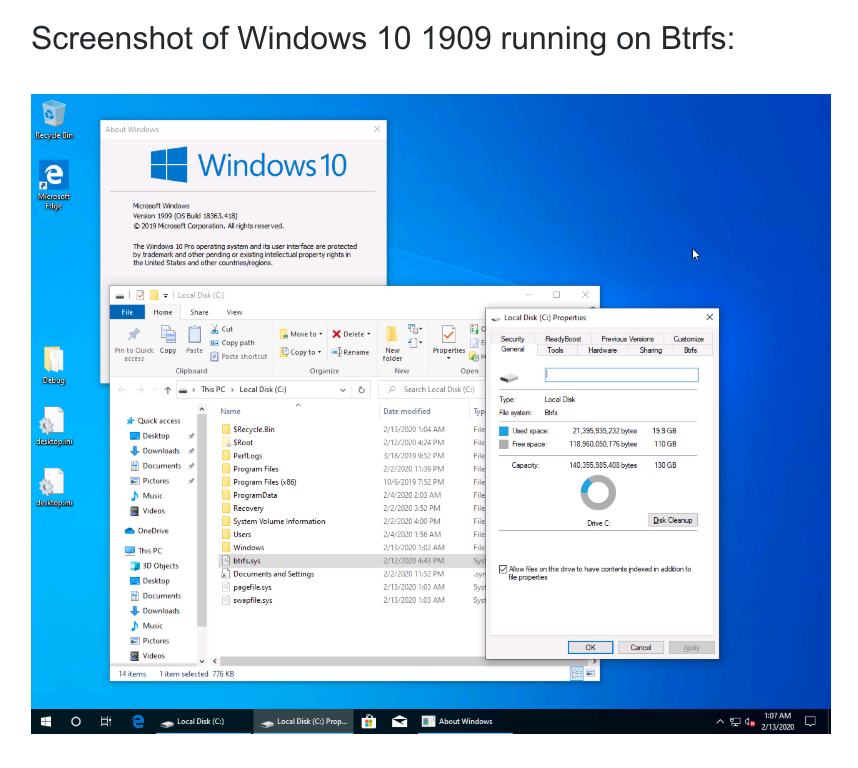Open the Recycle Bin desktop icon

click(x=54, y=119)
